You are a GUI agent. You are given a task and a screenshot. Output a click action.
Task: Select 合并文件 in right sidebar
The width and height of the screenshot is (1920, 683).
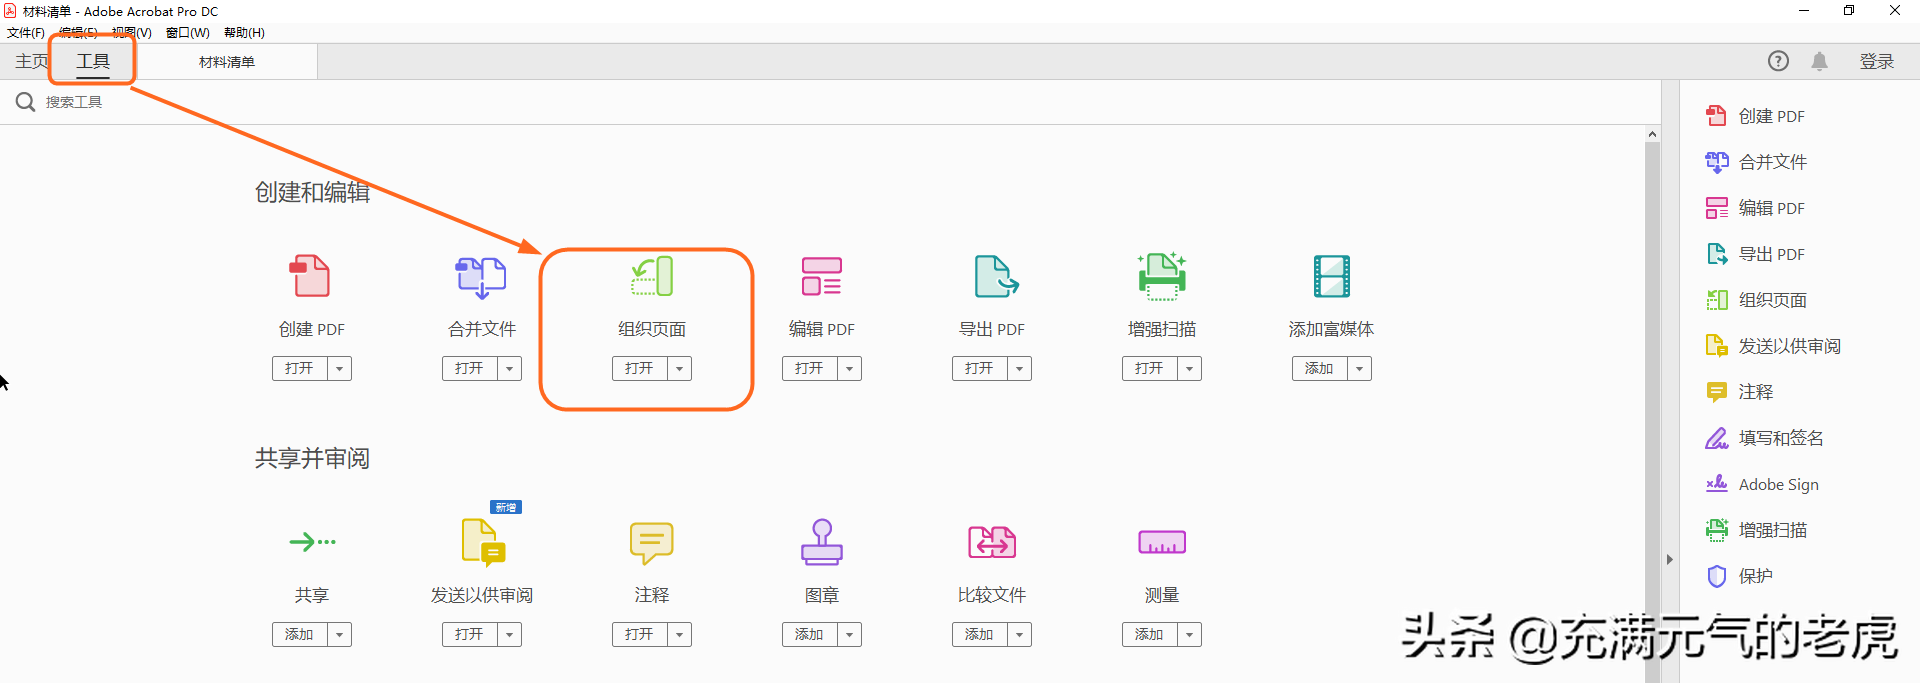point(1756,162)
